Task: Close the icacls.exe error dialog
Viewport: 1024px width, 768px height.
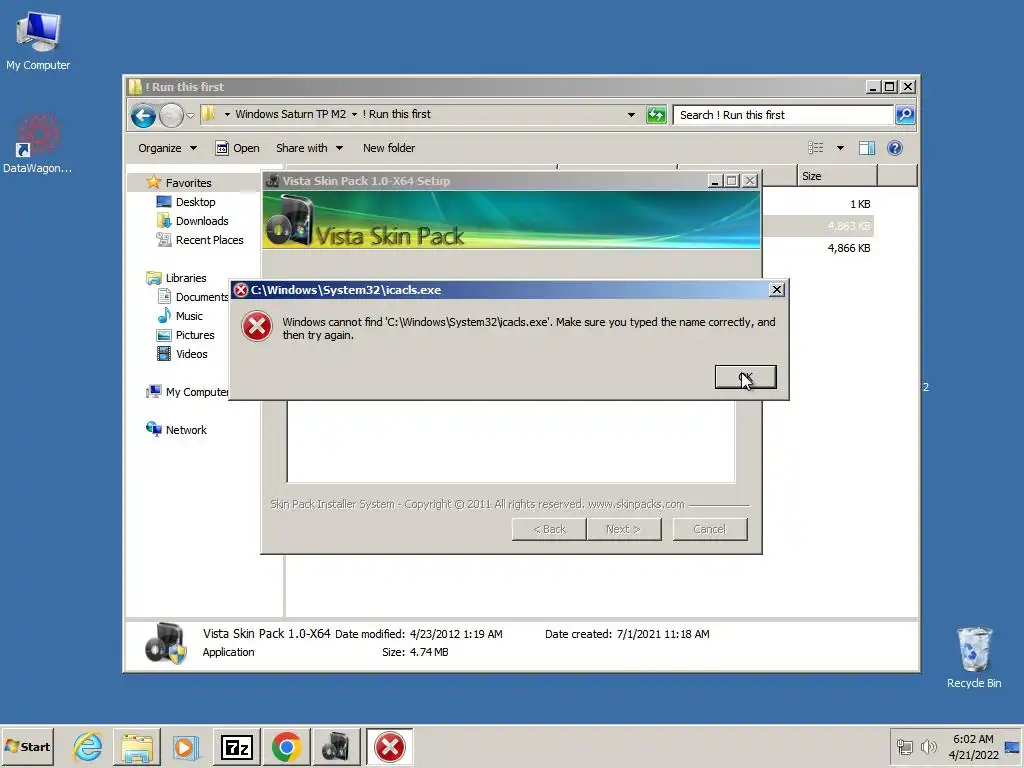Action: pyautogui.click(x=776, y=289)
